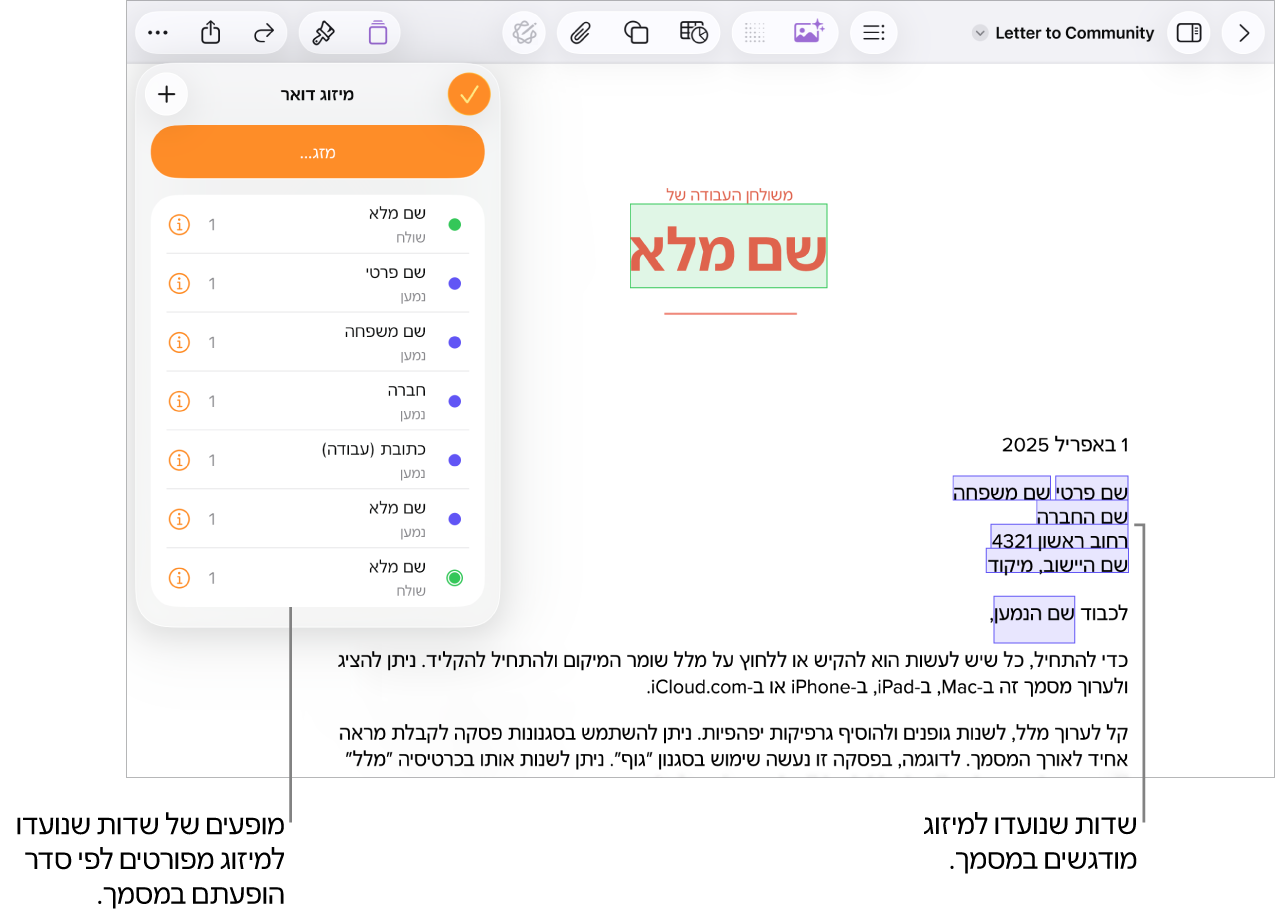Toggle the sidebar panel icon
1276x913 pixels.
pyautogui.click(x=1189, y=33)
